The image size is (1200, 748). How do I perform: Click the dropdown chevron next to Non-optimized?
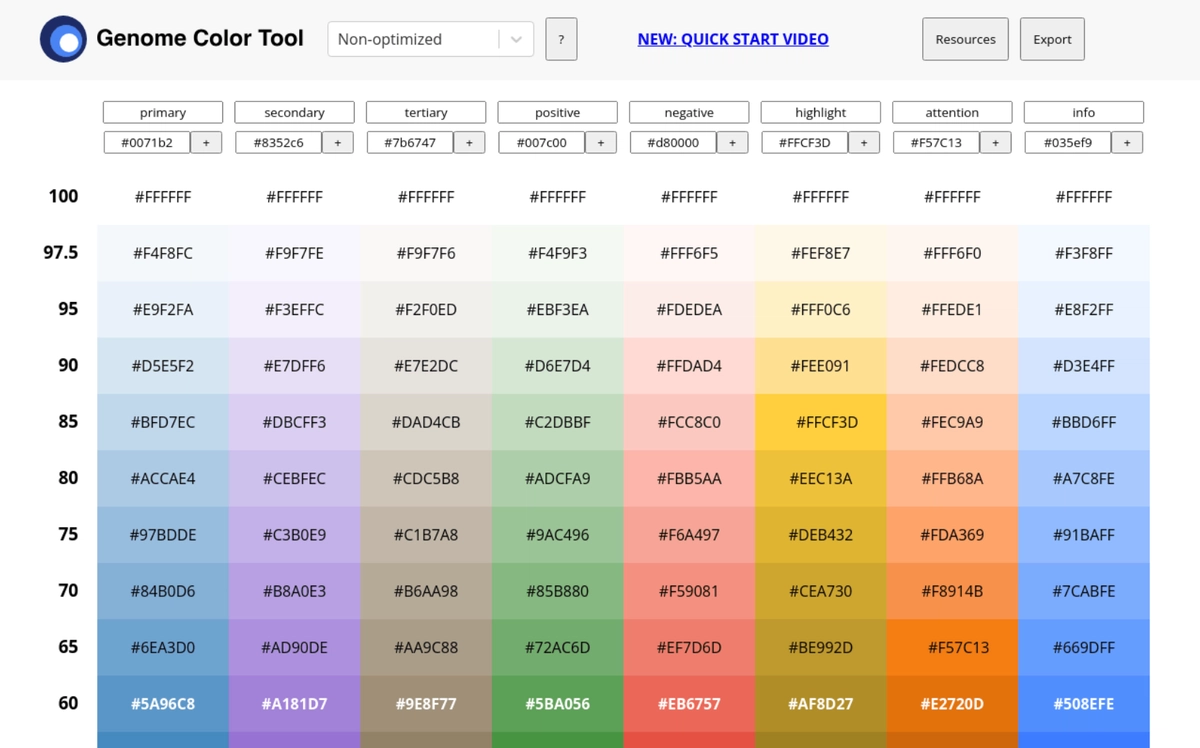(515, 39)
